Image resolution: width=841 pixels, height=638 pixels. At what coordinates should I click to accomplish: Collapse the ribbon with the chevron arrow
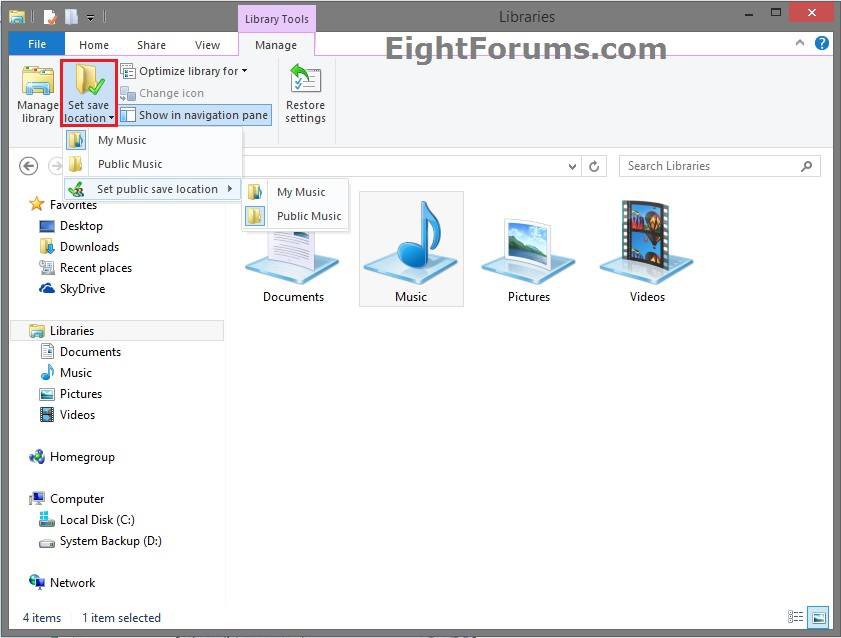801,44
